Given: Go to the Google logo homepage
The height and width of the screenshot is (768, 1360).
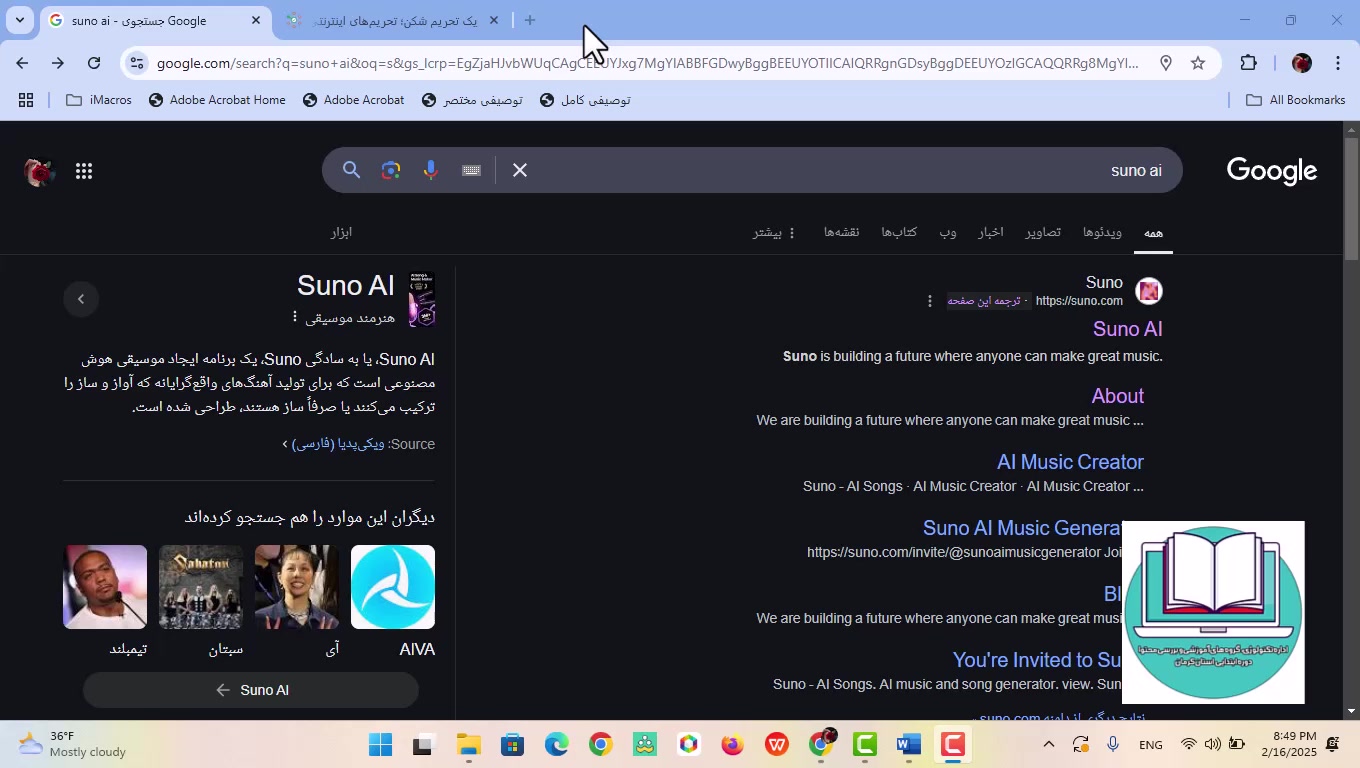Looking at the screenshot, I should [1271, 171].
